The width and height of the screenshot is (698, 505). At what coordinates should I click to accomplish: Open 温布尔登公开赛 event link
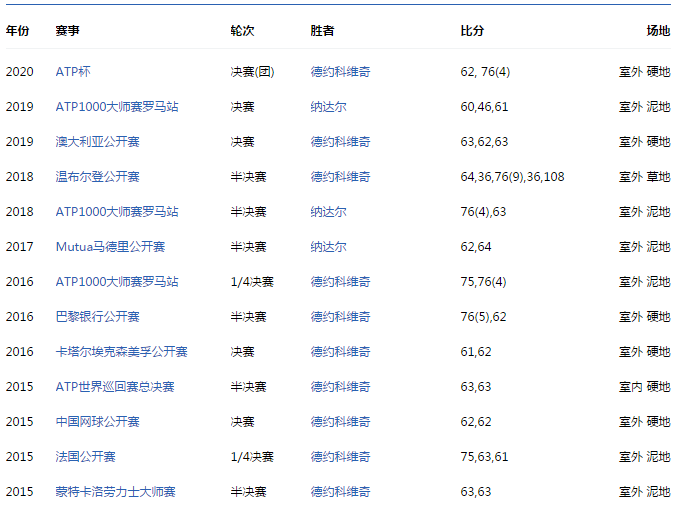(97, 177)
